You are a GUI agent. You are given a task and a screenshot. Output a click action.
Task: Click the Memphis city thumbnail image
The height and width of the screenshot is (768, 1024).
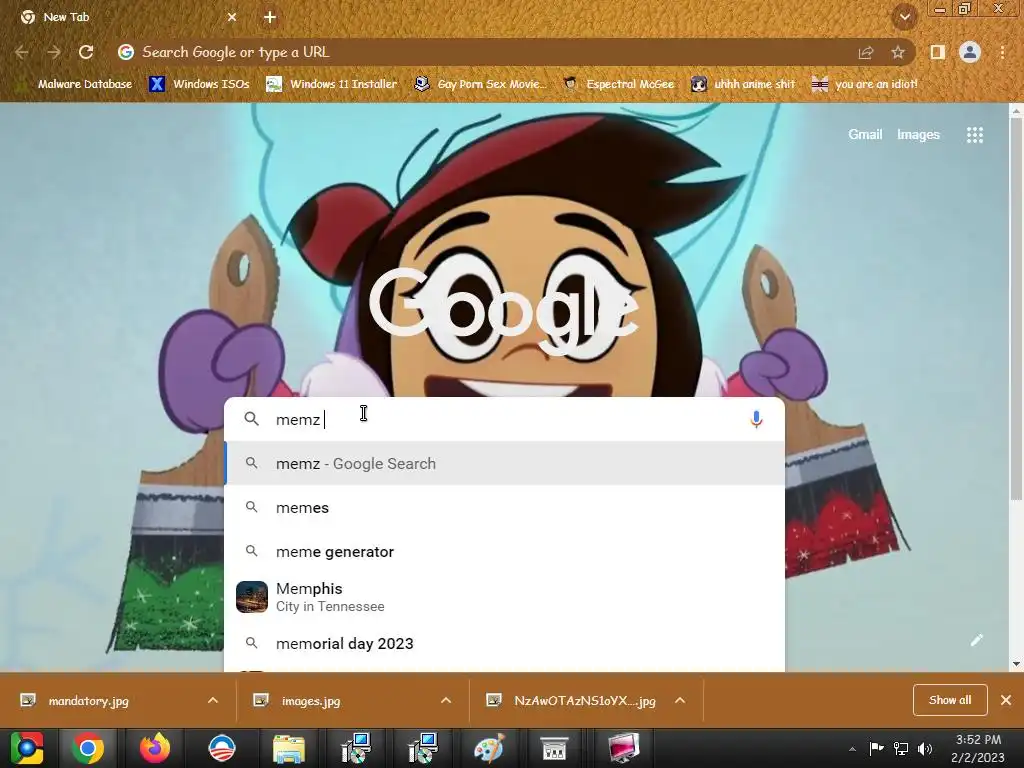coord(252,597)
